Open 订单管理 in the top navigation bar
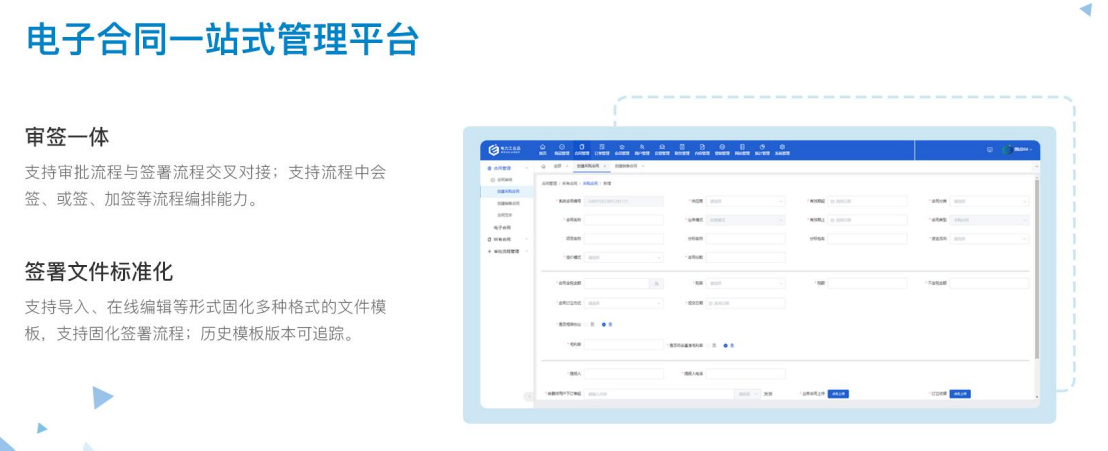 tap(601, 149)
